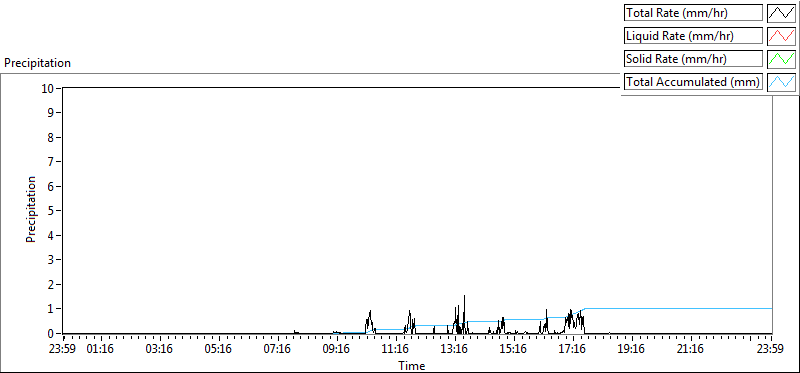Click the 01:16 time axis label
Screen dimensions: 800x373
(101, 350)
